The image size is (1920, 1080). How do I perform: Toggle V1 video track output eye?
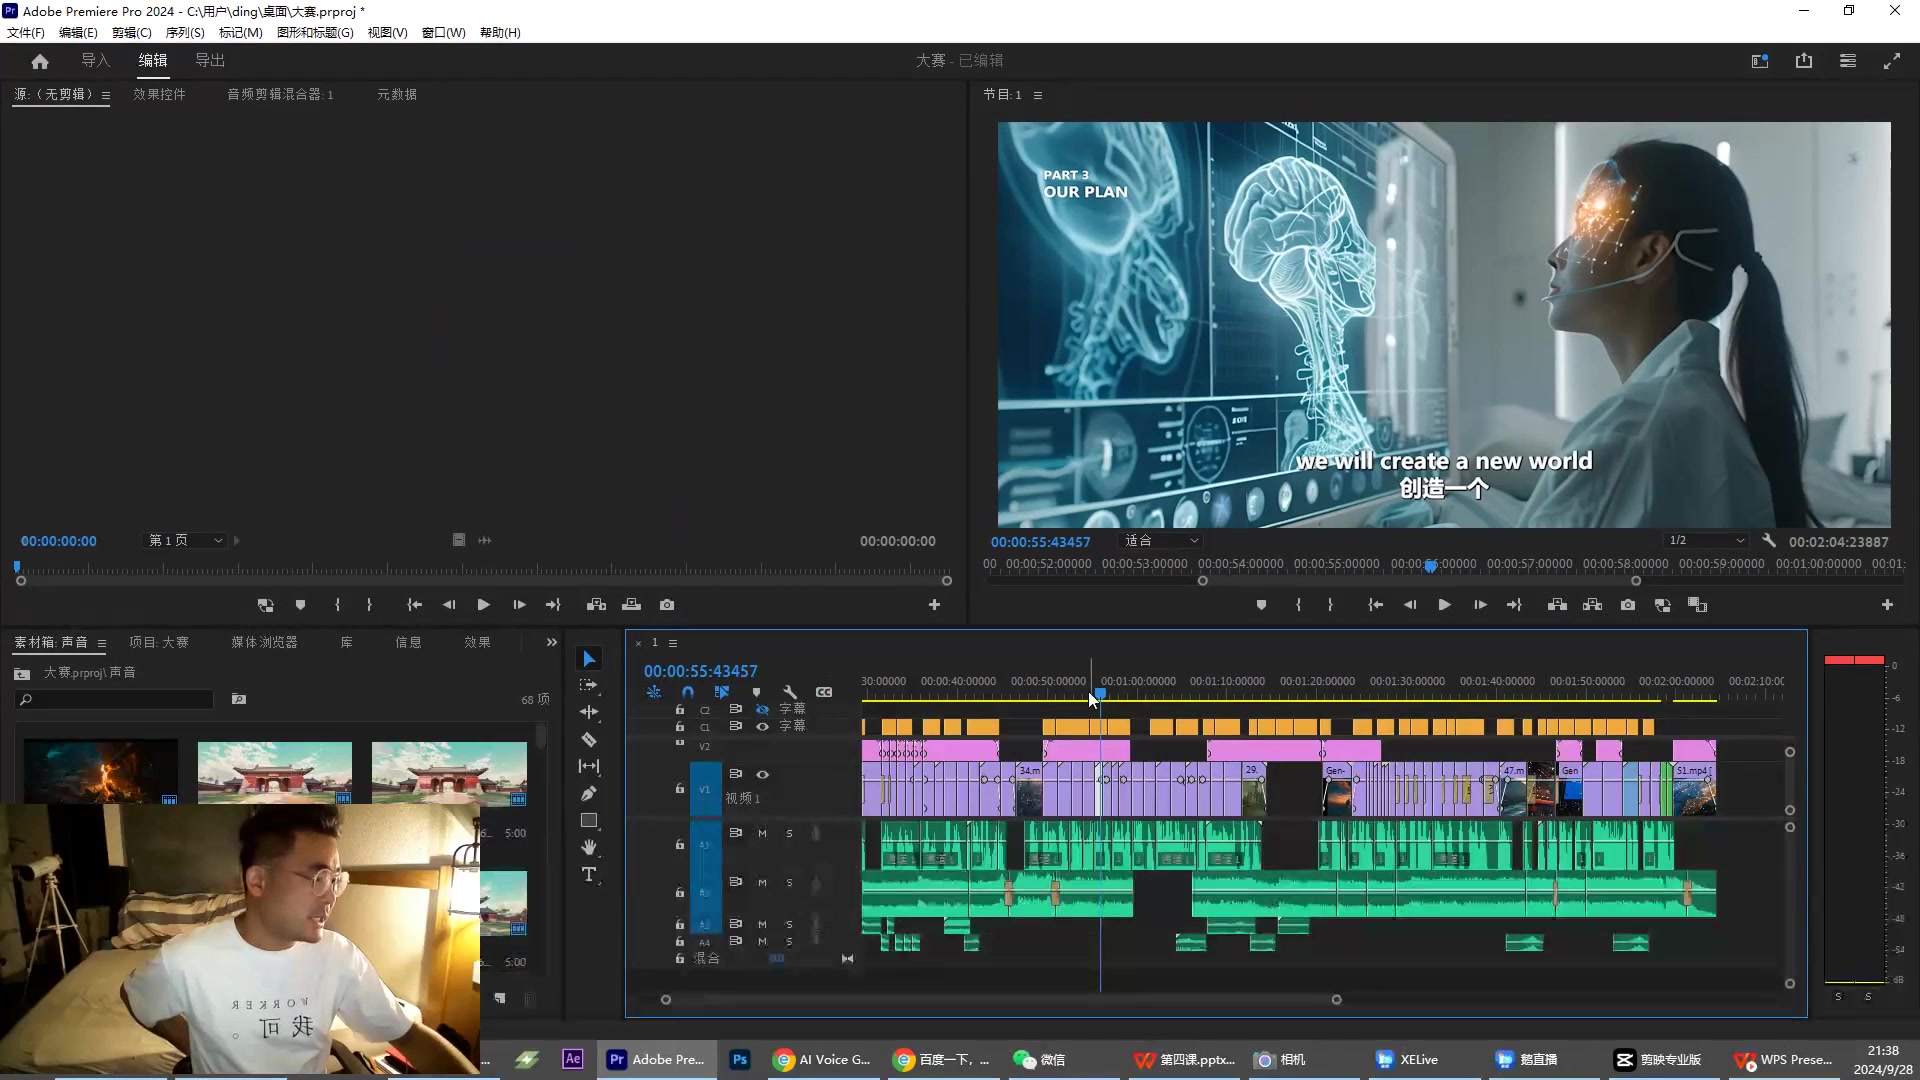click(x=762, y=774)
